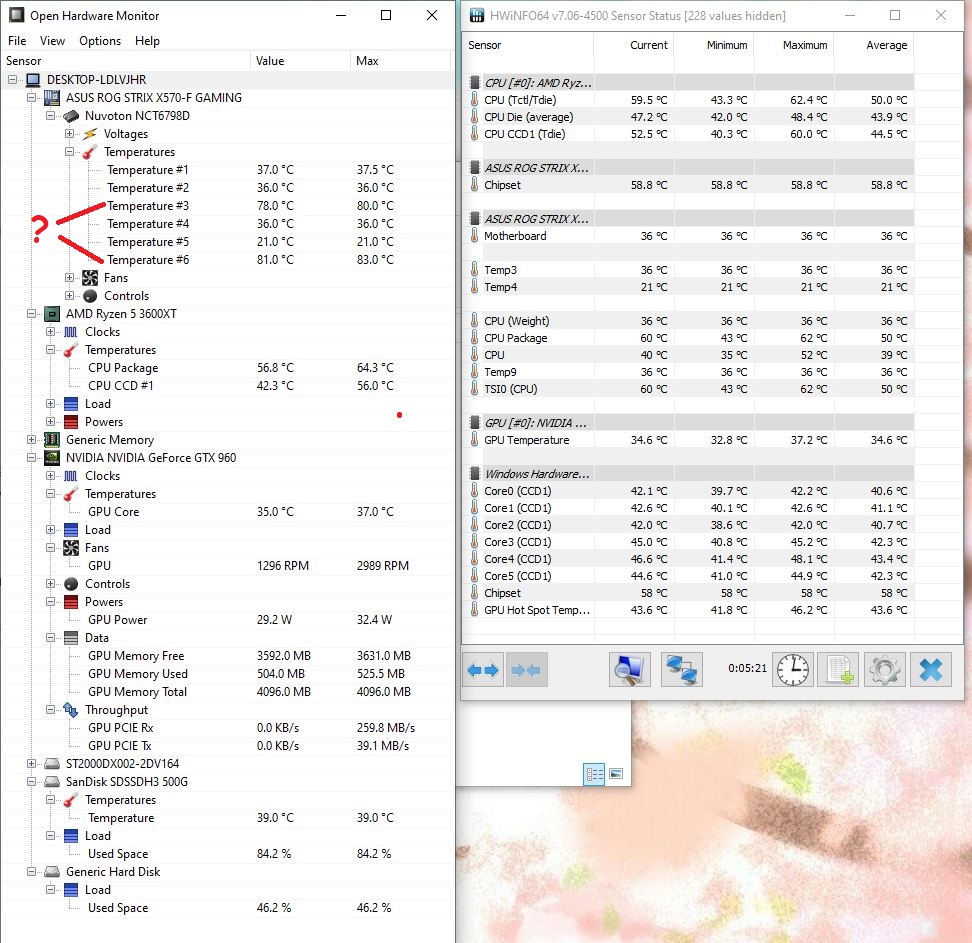Select the Temperature #3 row
Image resolution: width=972 pixels, height=943 pixels.
click(x=228, y=206)
